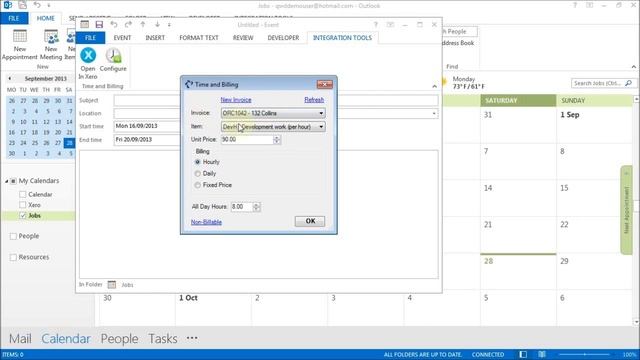The height and width of the screenshot is (360, 640).
Task: Click the New Appointment ribbon icon
Action: (x=20, y=36)
